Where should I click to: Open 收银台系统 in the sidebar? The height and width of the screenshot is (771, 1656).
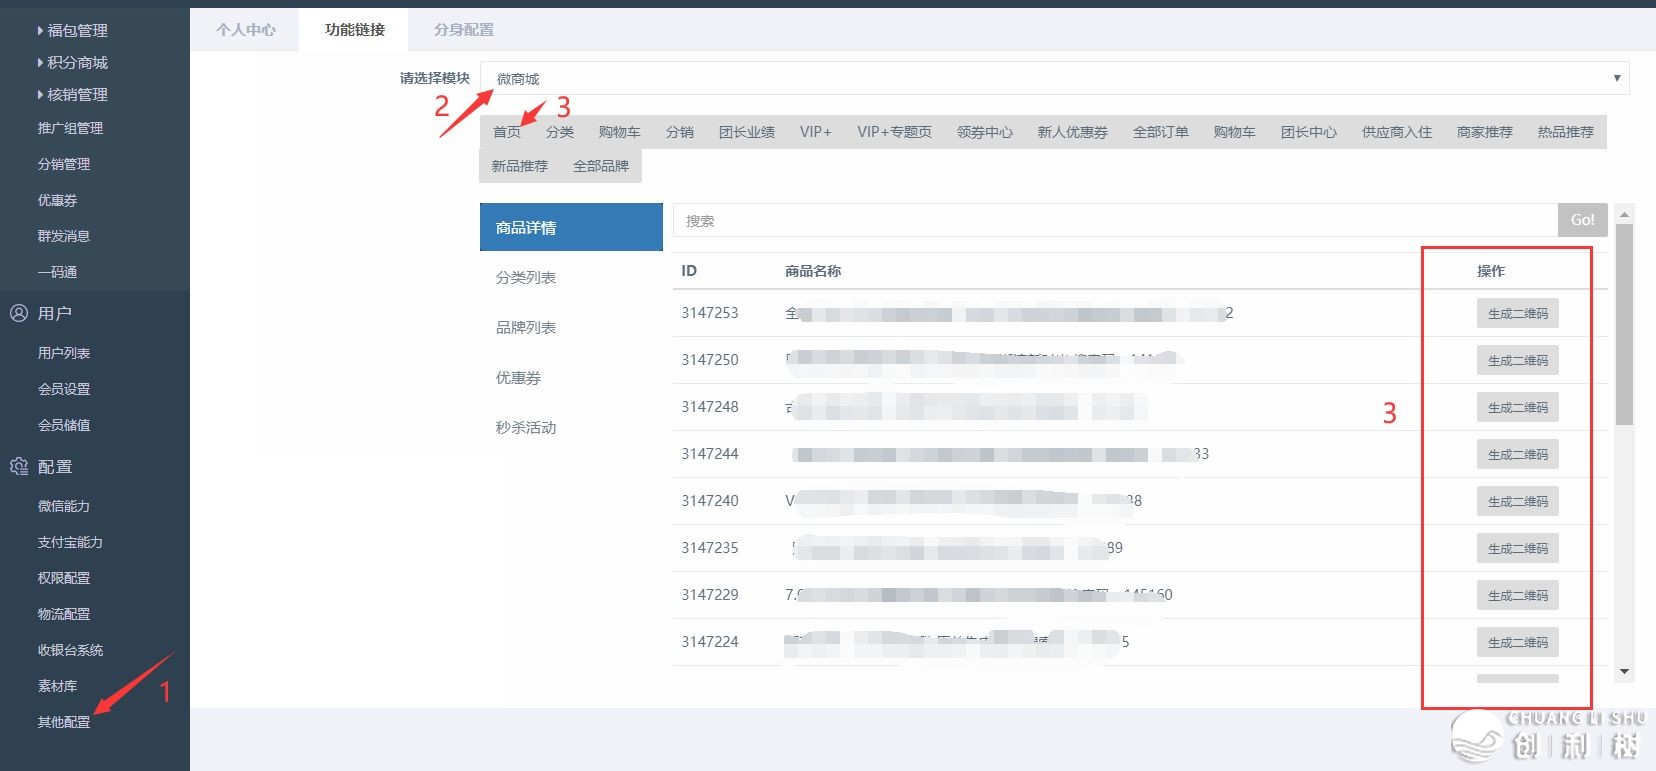click(x=70, y=650)
